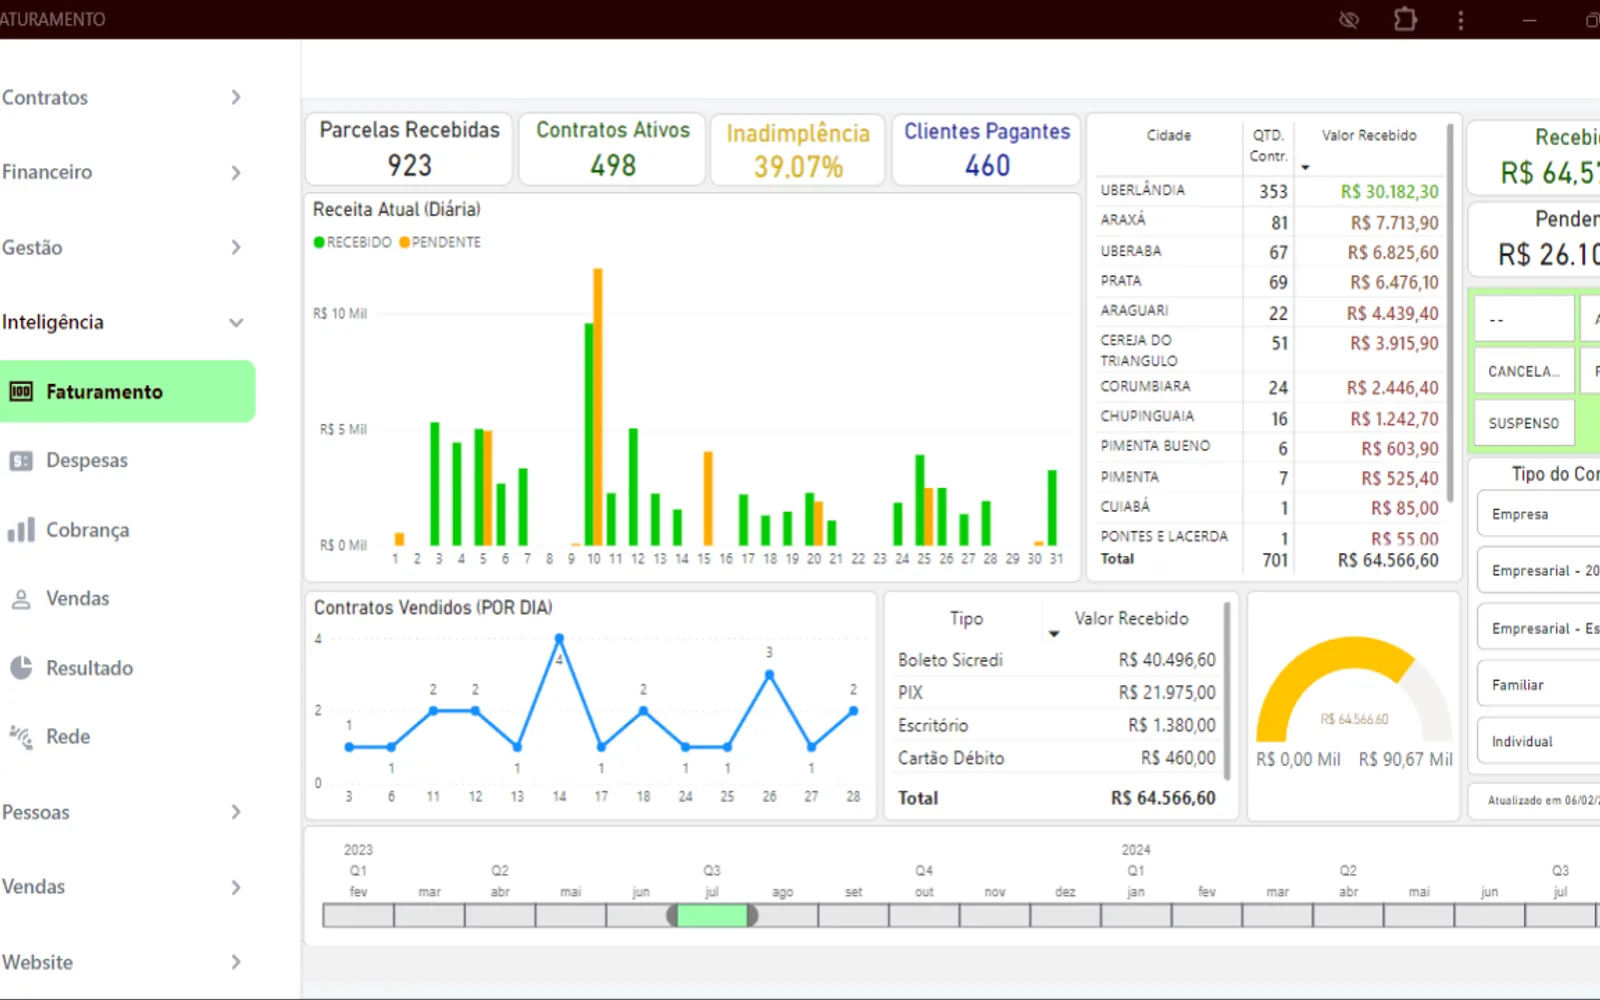Expand the Website menu section
This screenshot has width=1600, height=1000.
[x=236, y=962]
